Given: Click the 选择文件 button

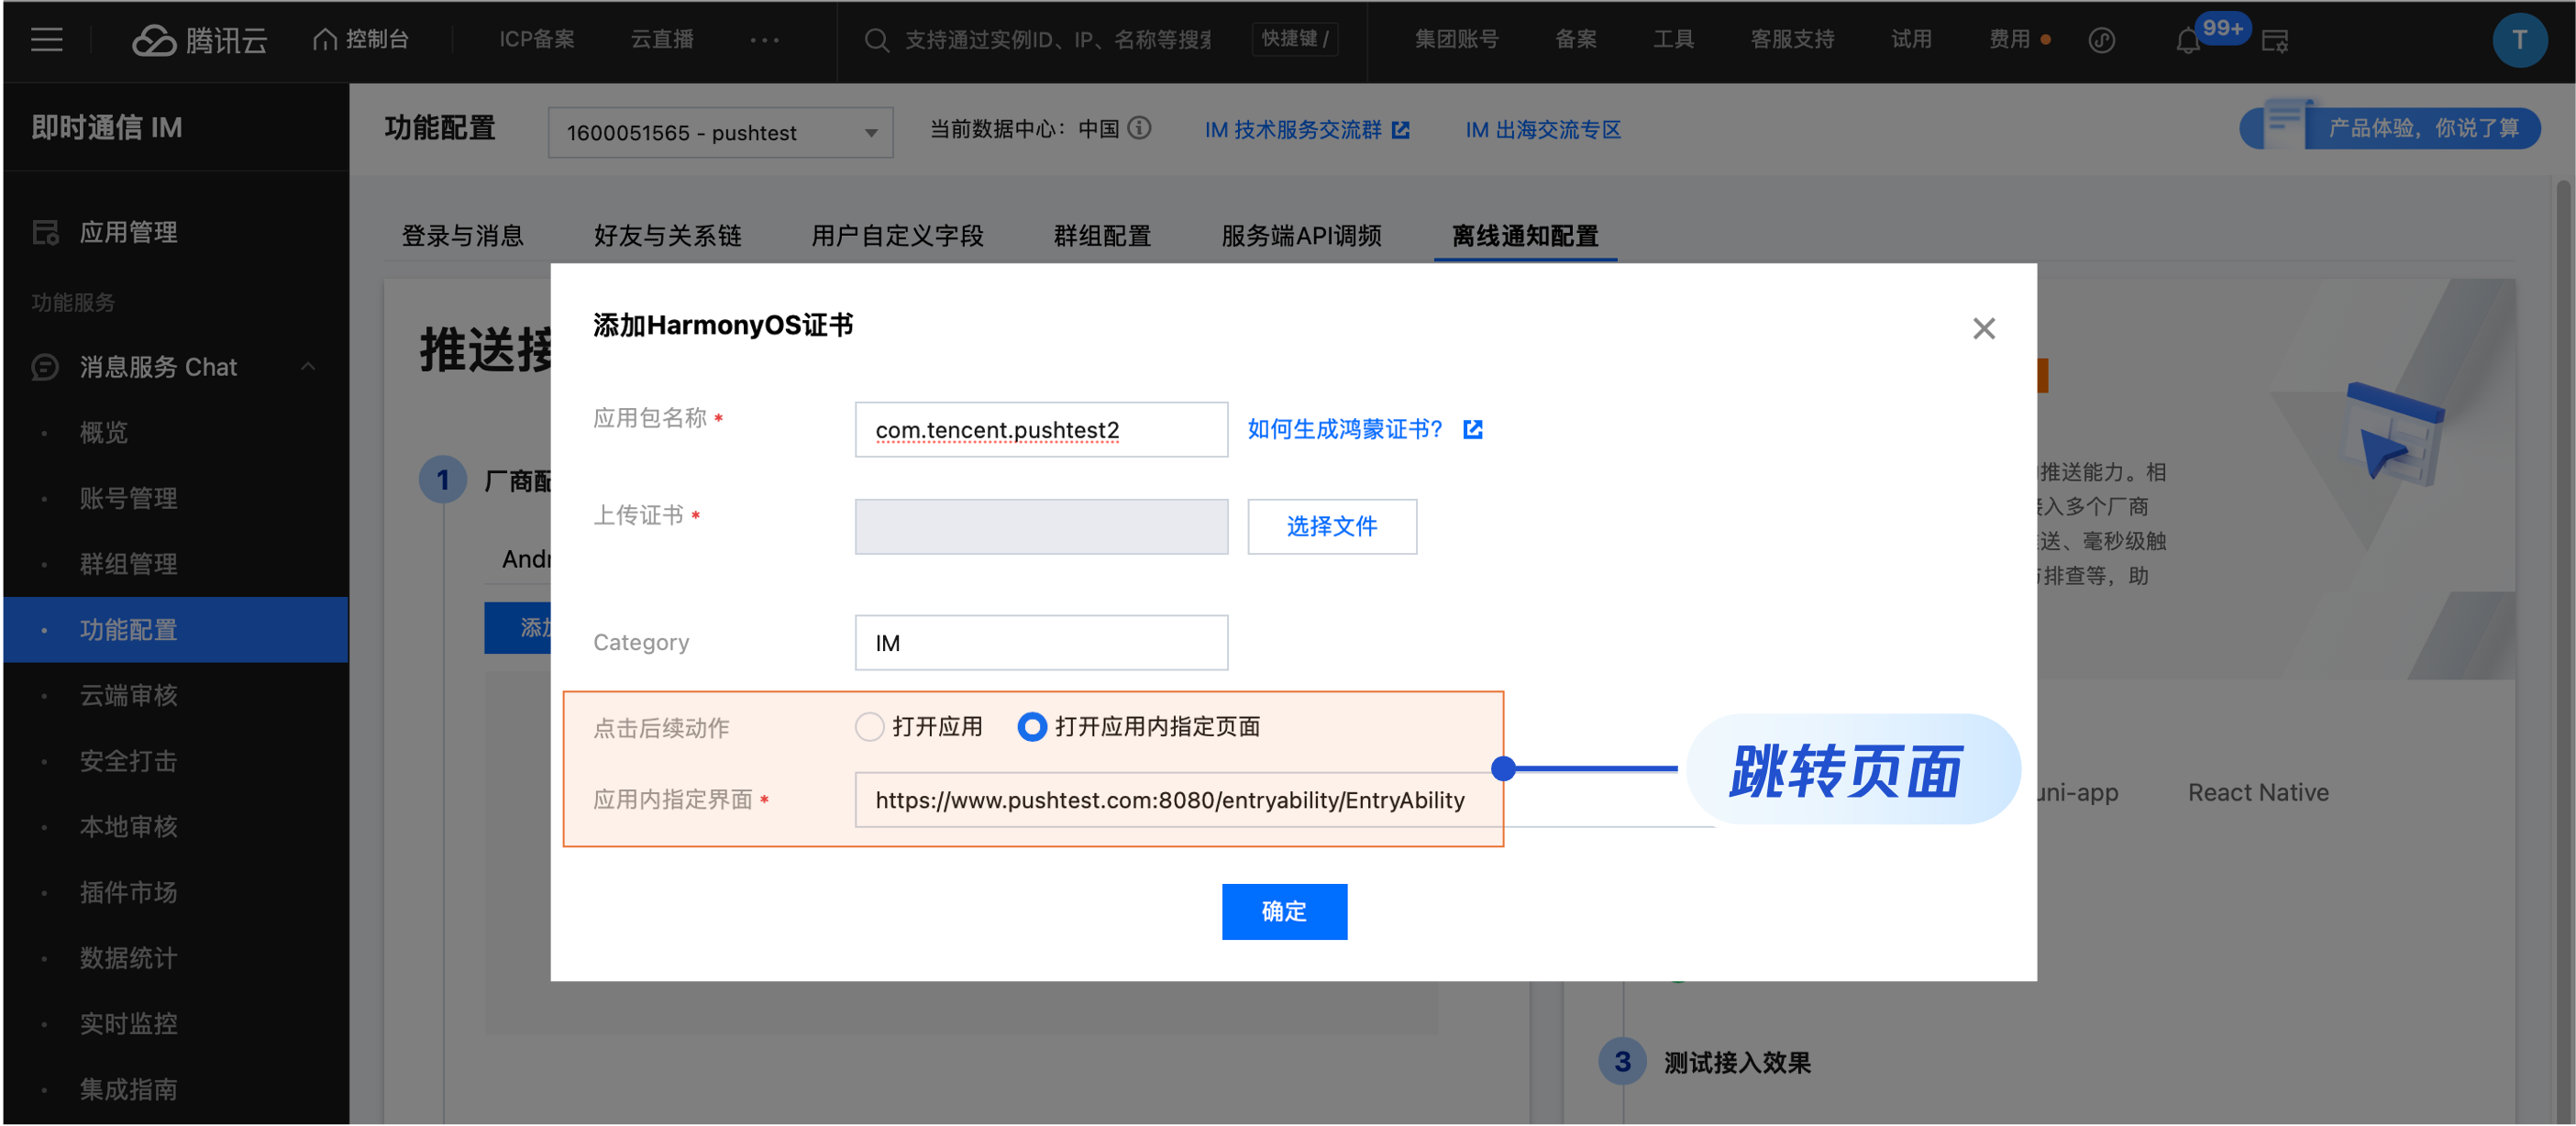Looking at the screenshot, I should 1332,526.
